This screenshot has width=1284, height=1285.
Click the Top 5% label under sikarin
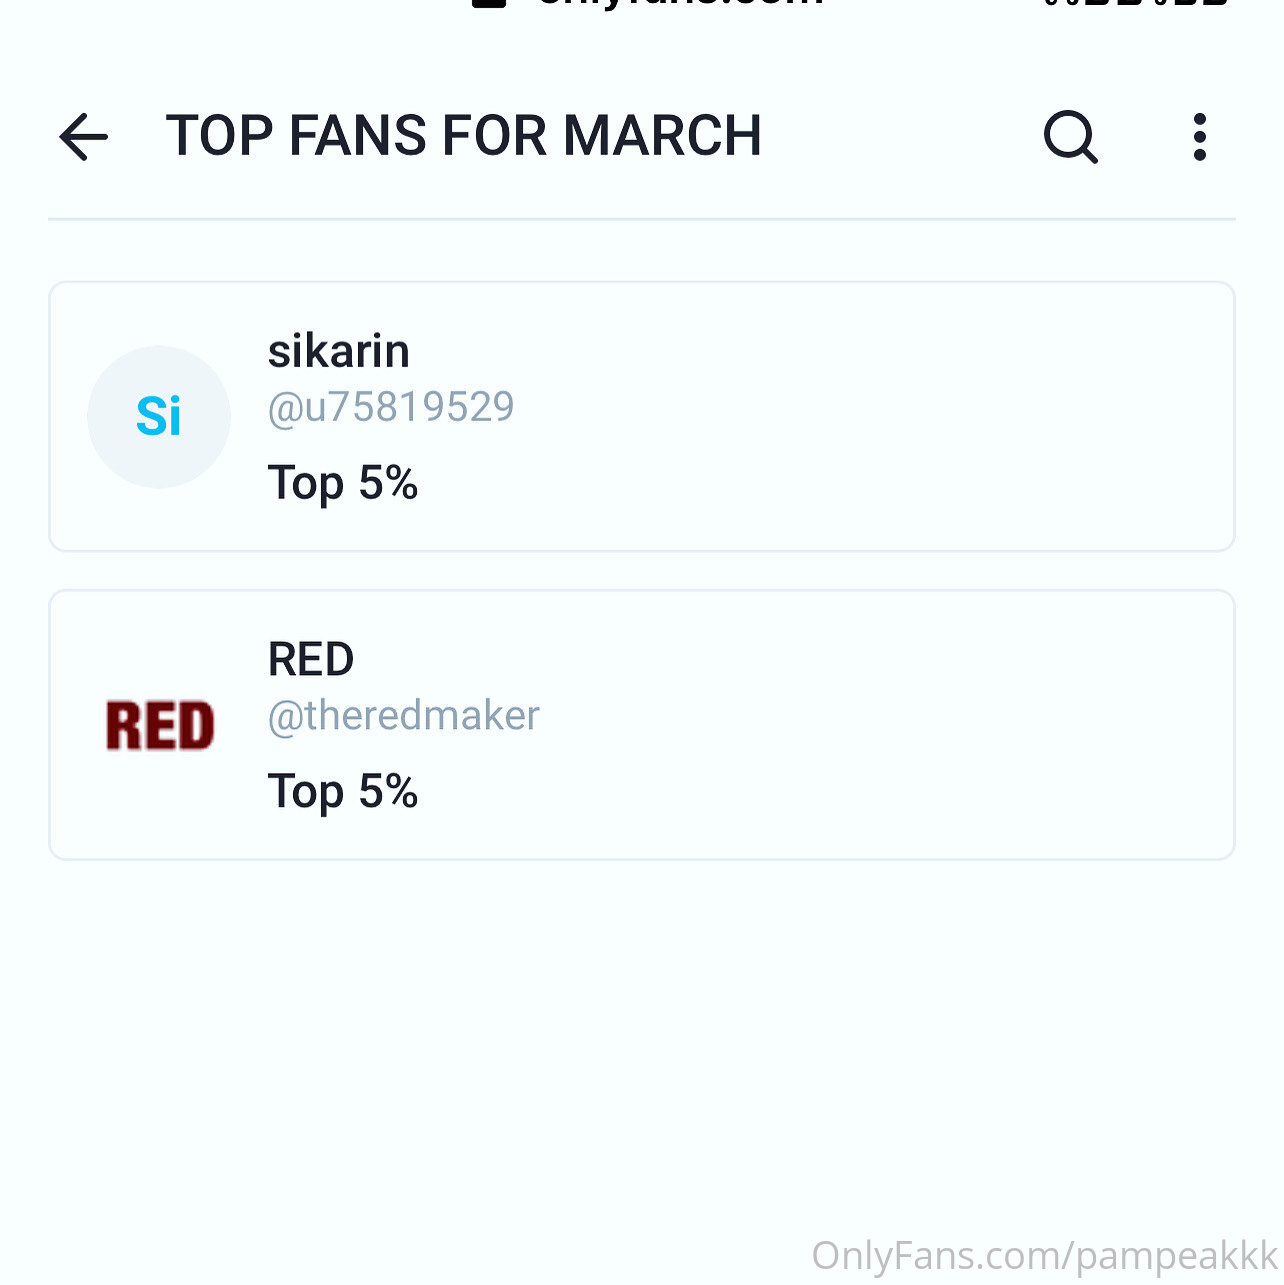point(342,483)
